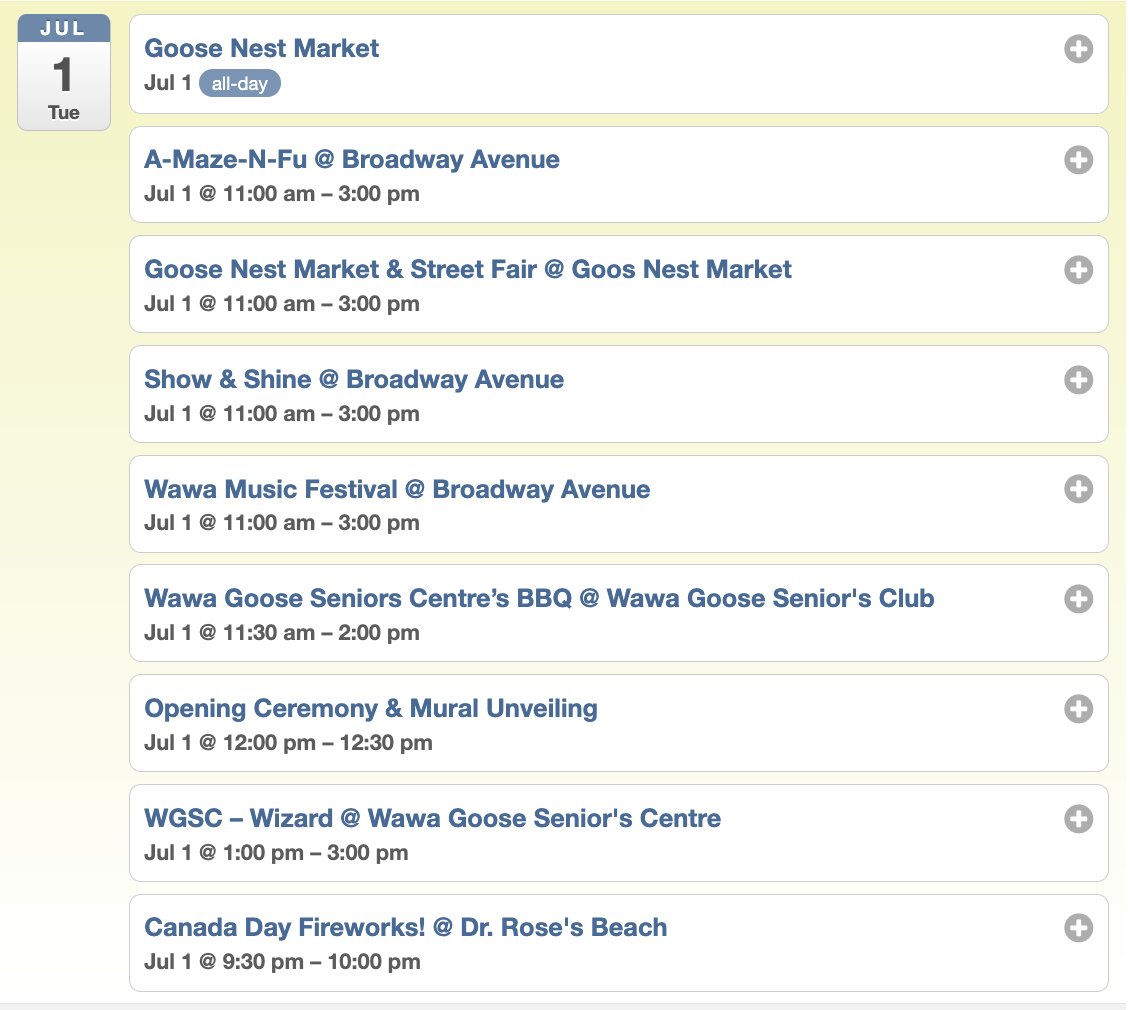The image size is (1130, 1010).
Task: Open the Goose Nest Market event title
Action: pyautogui.click(x=262, y=48)
